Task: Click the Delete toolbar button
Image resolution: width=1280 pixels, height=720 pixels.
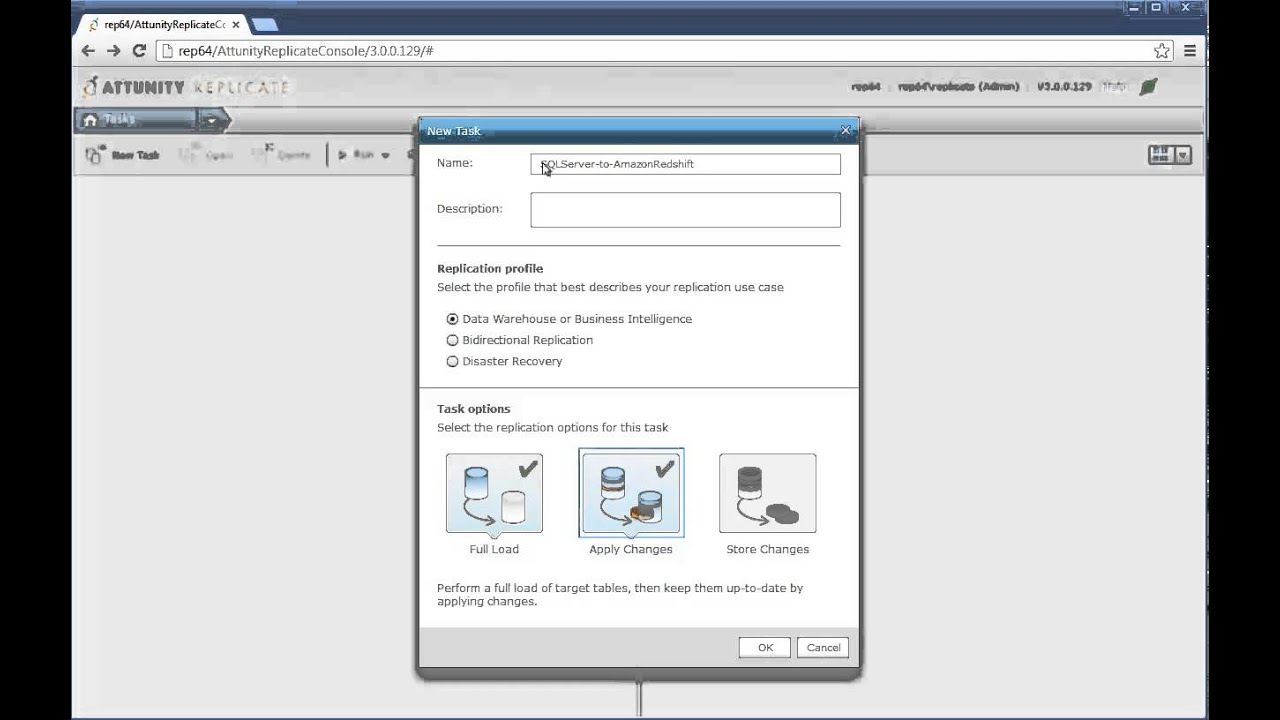Action: pos(281,155)
